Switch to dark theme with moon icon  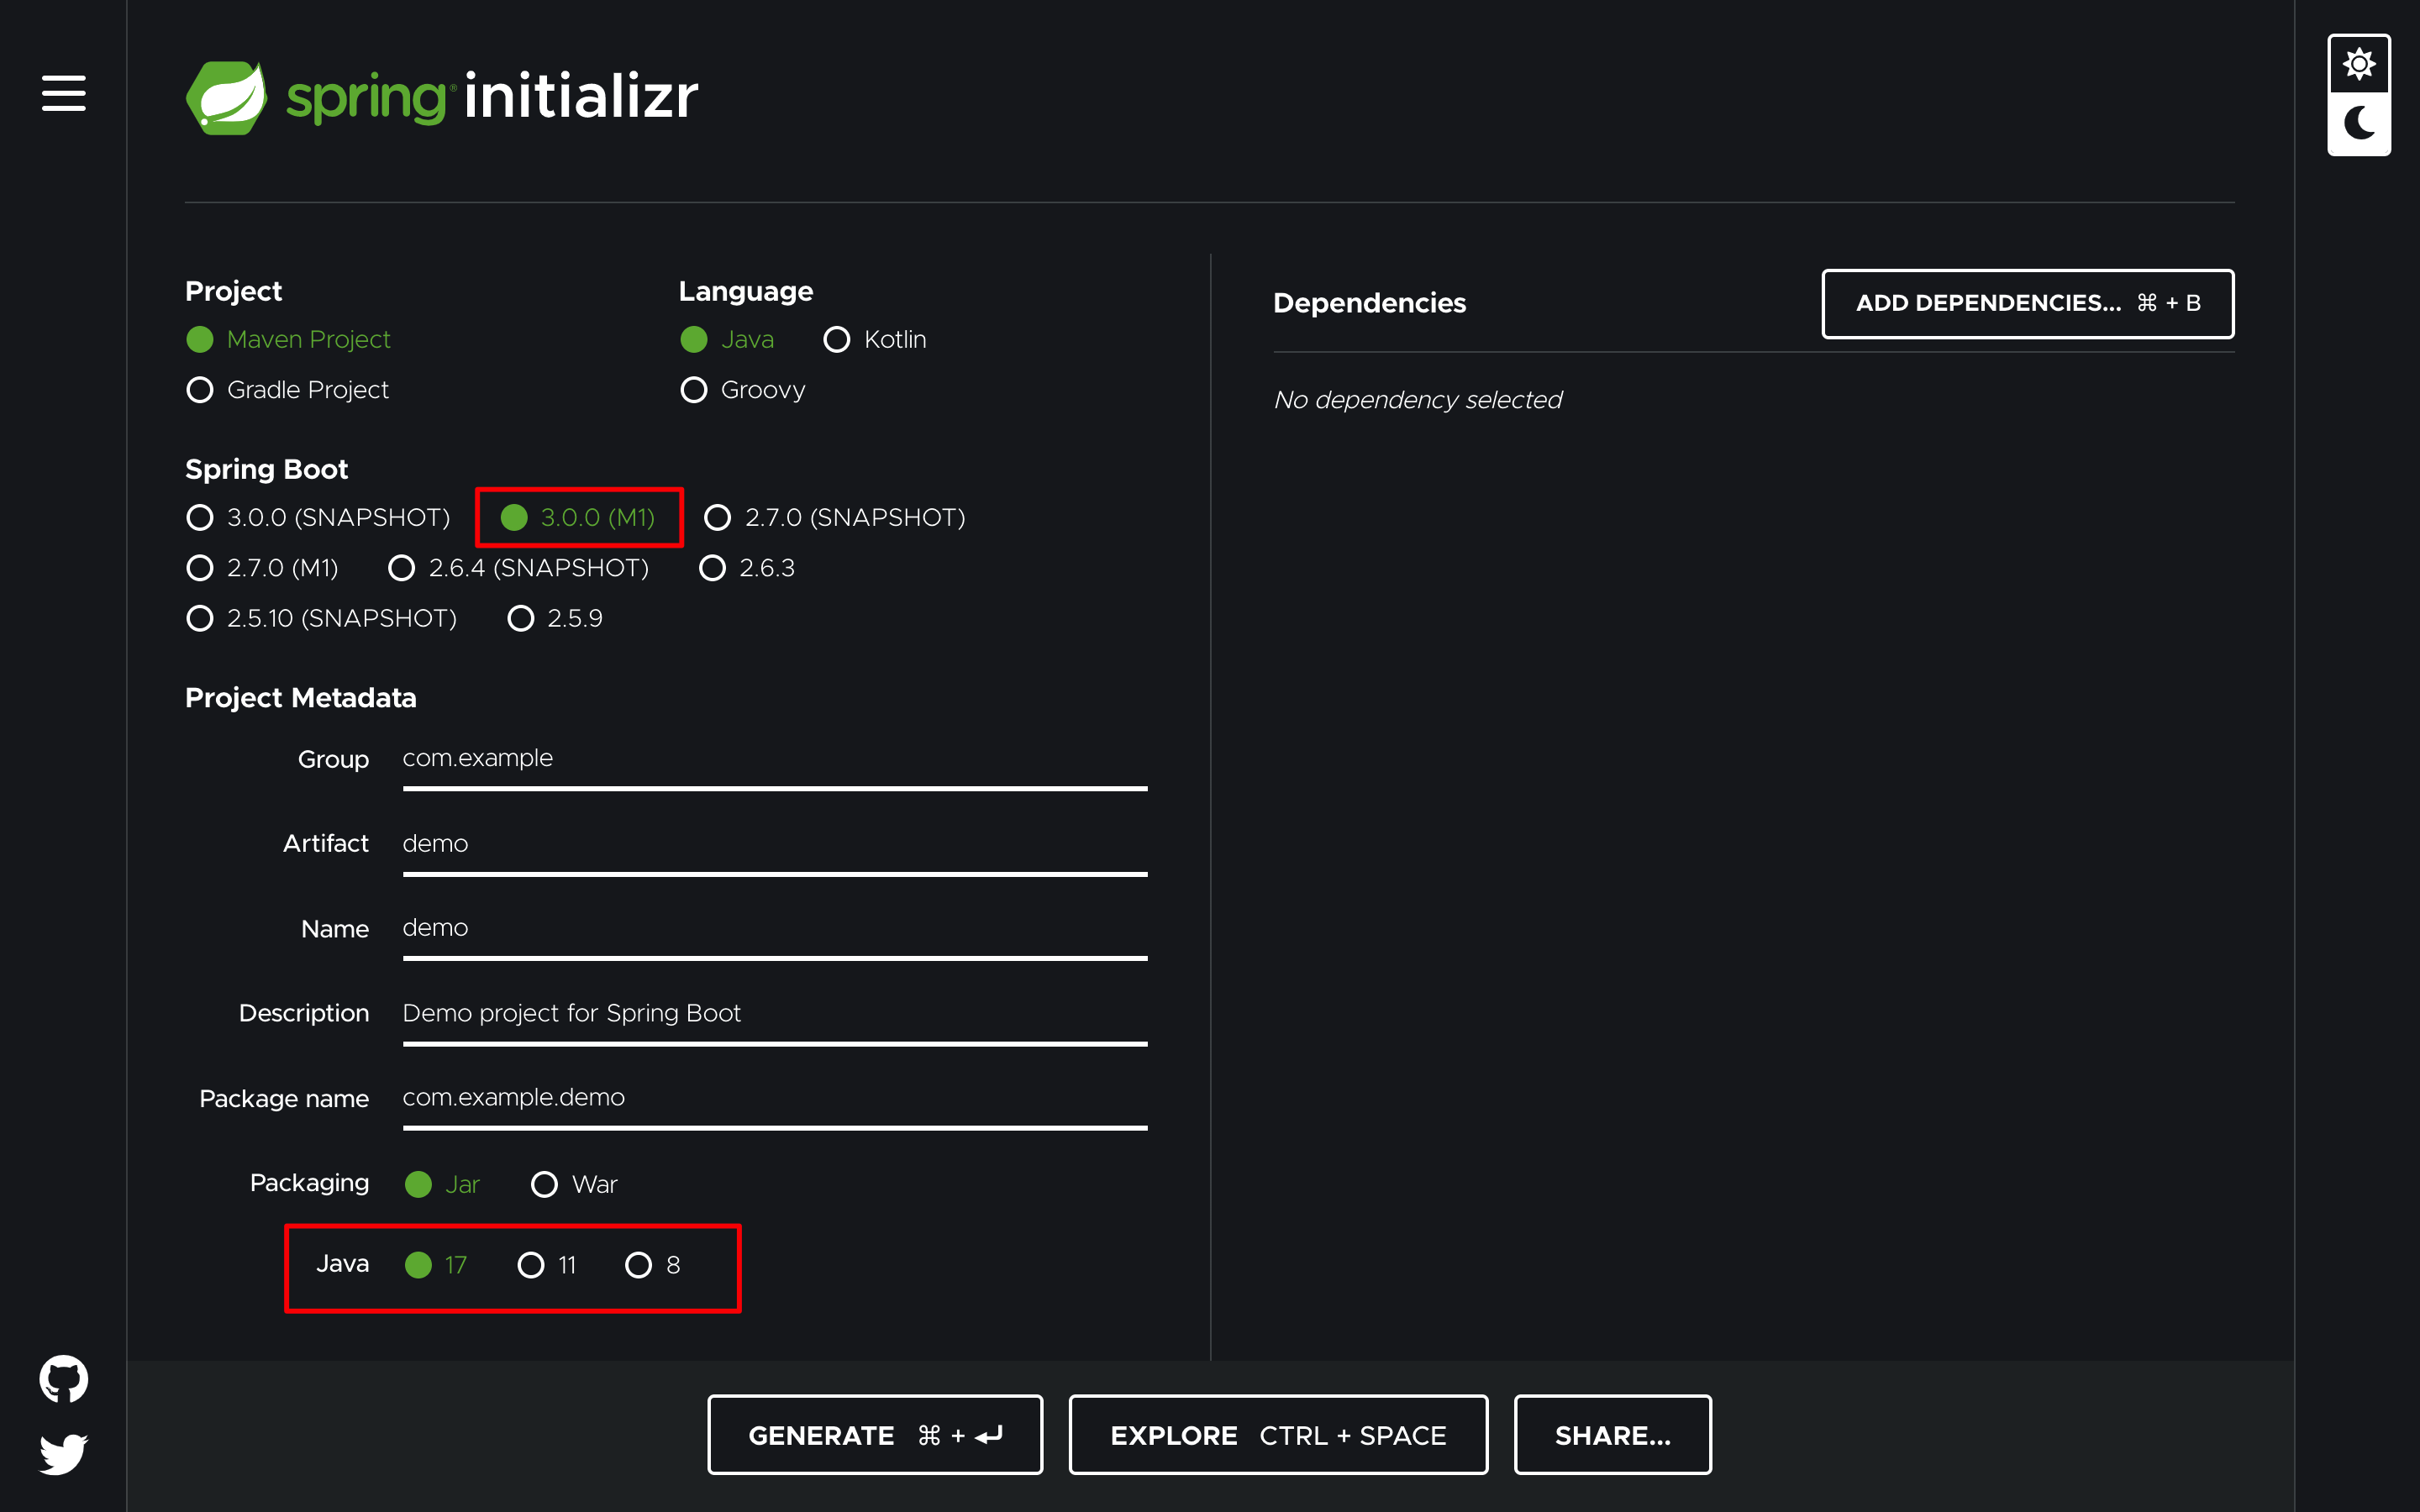(x=2358, y=123)
